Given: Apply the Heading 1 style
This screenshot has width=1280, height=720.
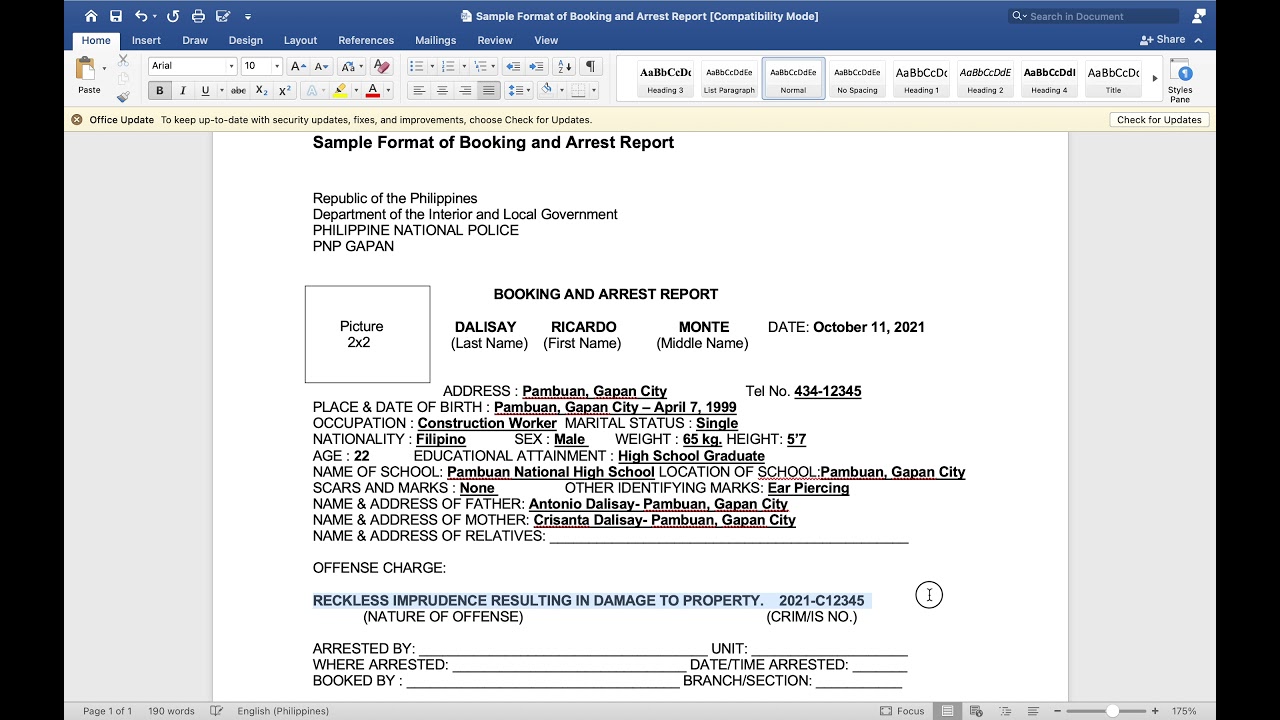Looking at the screenshot, I should pyautogui.click(x=921, y=79).
